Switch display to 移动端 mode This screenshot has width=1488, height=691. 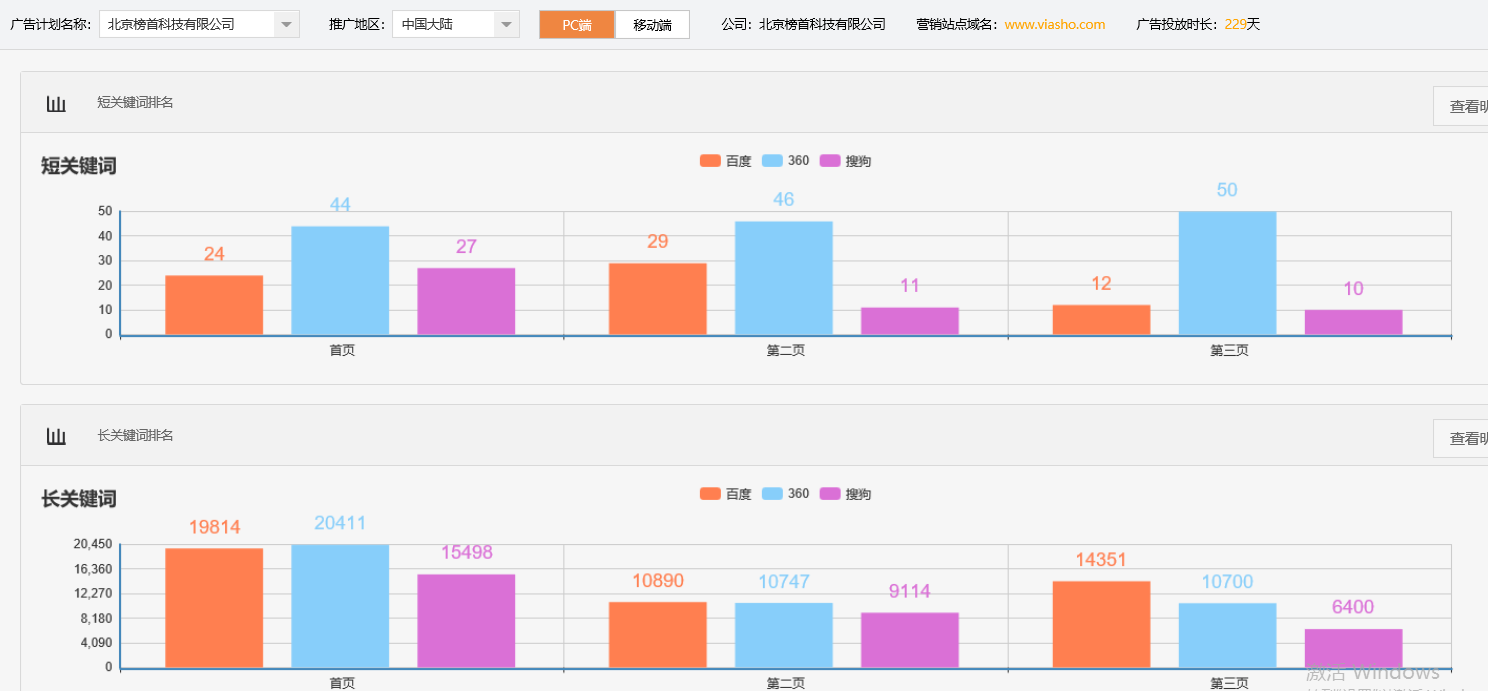(x=652, y=24)
